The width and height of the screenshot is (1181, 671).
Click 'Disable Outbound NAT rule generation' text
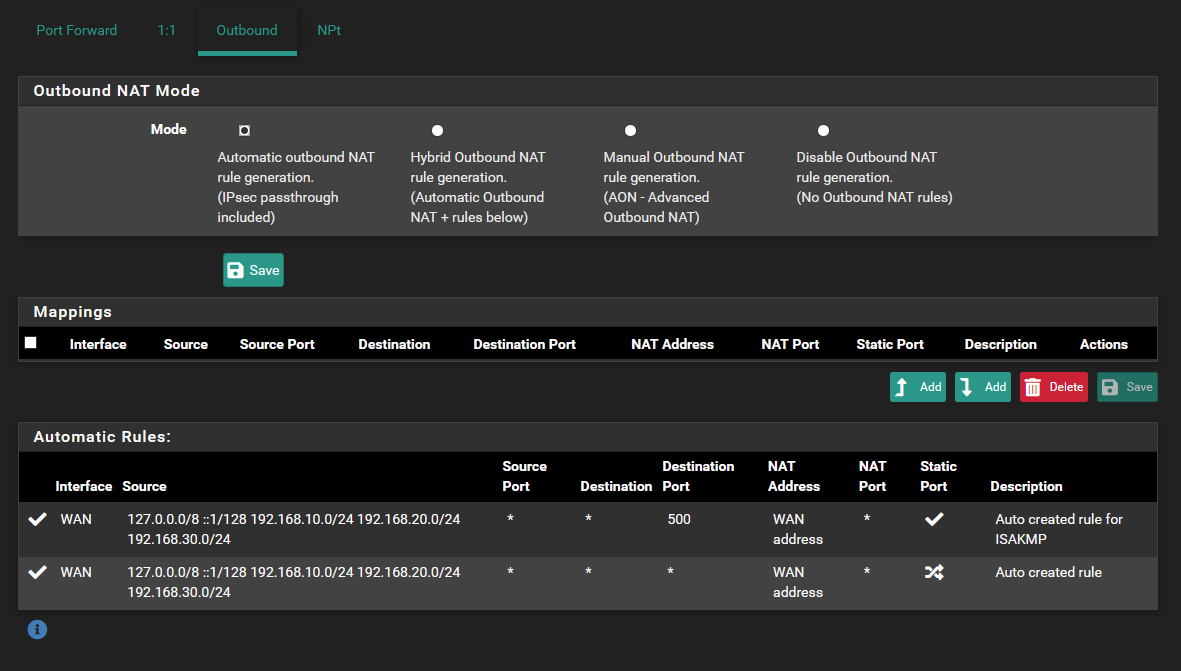point(866,167)
